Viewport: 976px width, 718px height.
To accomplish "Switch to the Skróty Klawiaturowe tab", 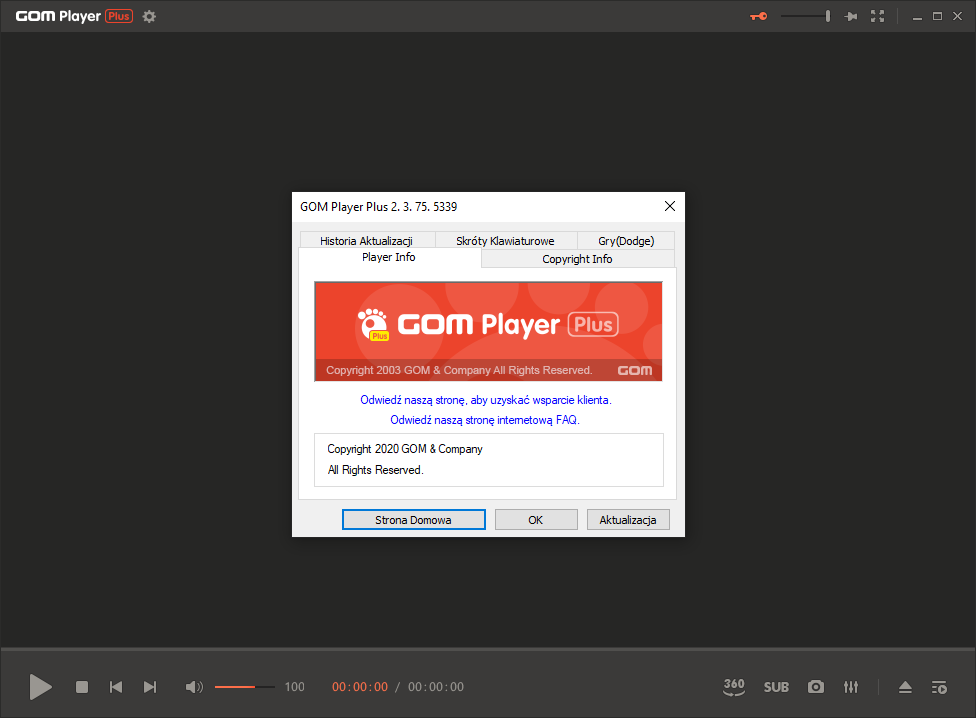I will click(505, 241).
